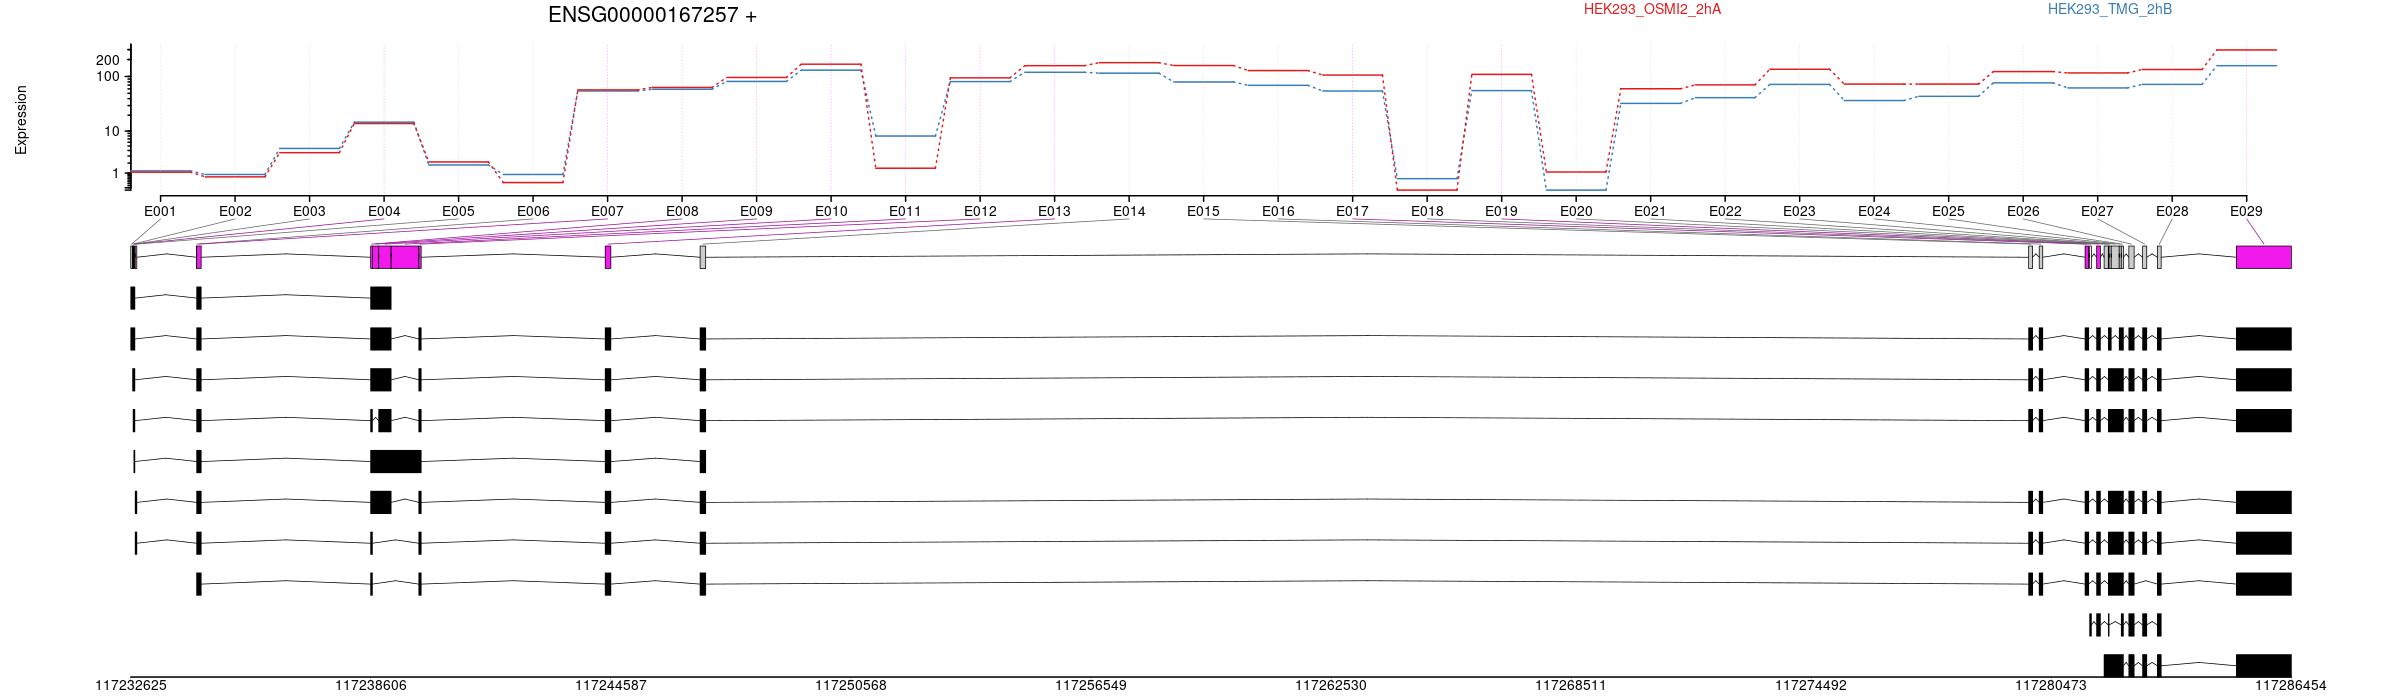Click exon label E016
The height and width of the screenshot is (700, 2400).
click(x=1278, y=211)
